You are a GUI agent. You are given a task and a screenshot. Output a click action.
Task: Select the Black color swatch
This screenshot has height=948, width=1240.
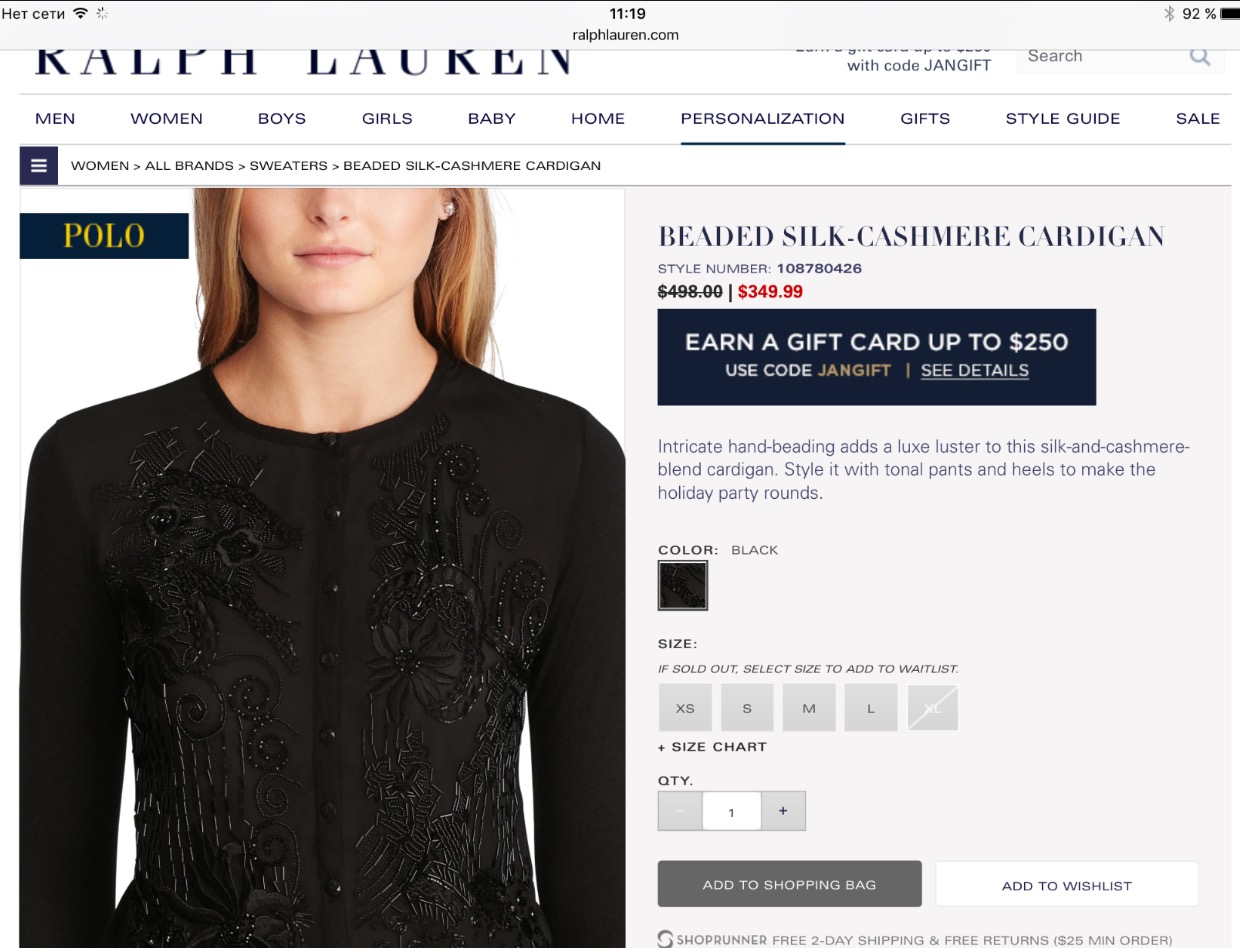(x=683, y=585)
